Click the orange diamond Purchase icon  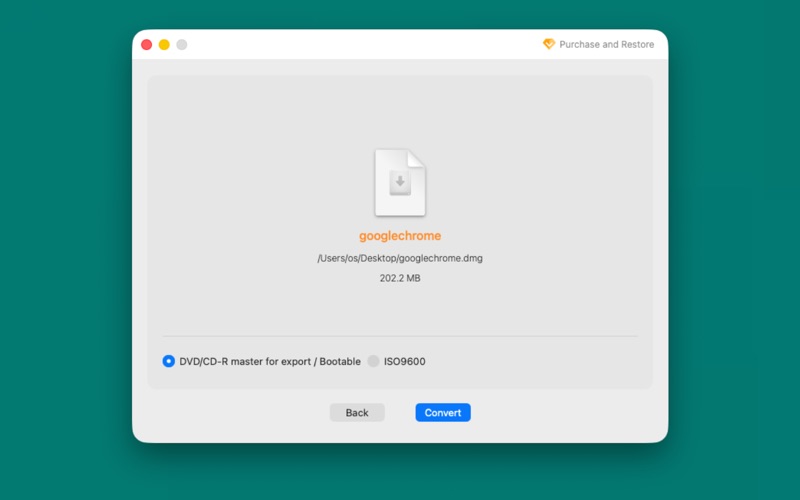548,44
